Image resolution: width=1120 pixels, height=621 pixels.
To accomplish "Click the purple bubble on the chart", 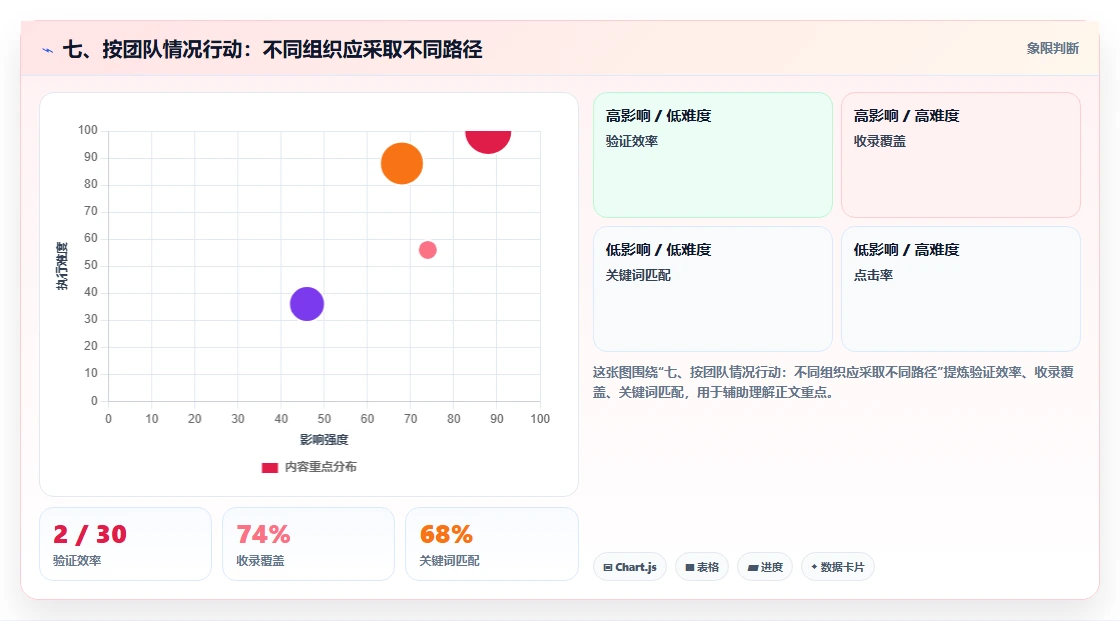I will coord(307,304).
